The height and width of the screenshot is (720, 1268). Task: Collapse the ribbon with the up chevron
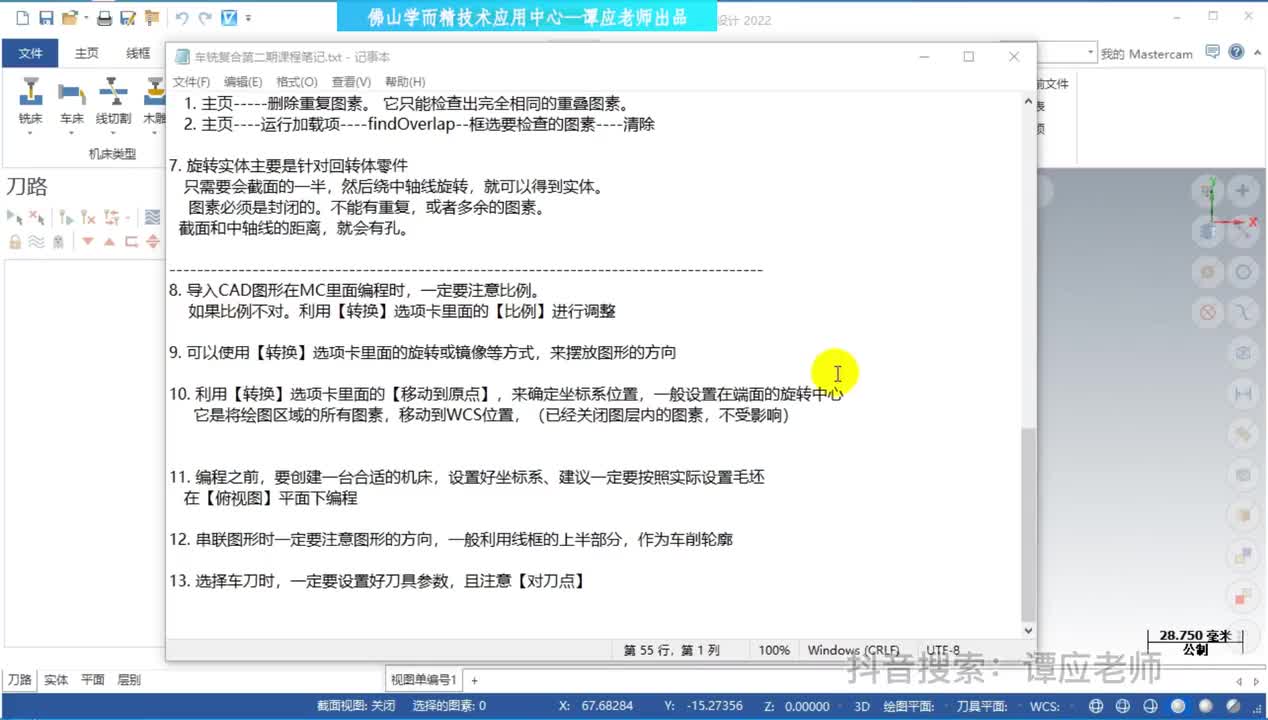coord(1257,53)
